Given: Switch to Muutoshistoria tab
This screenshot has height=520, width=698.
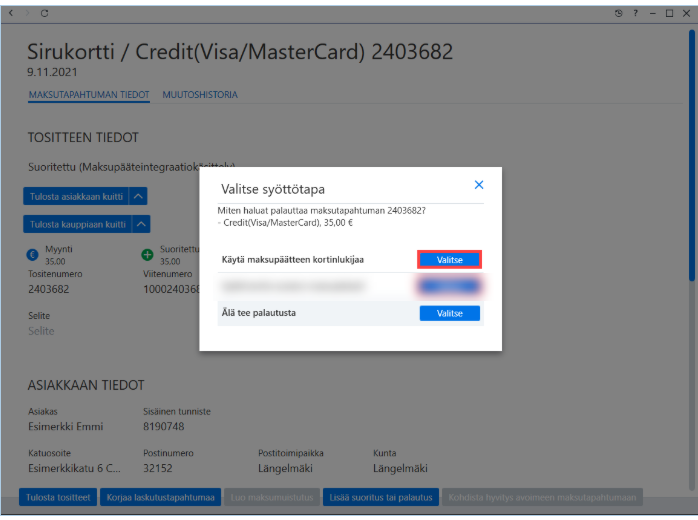Looking at the screenshot, I should click(200, 95).
